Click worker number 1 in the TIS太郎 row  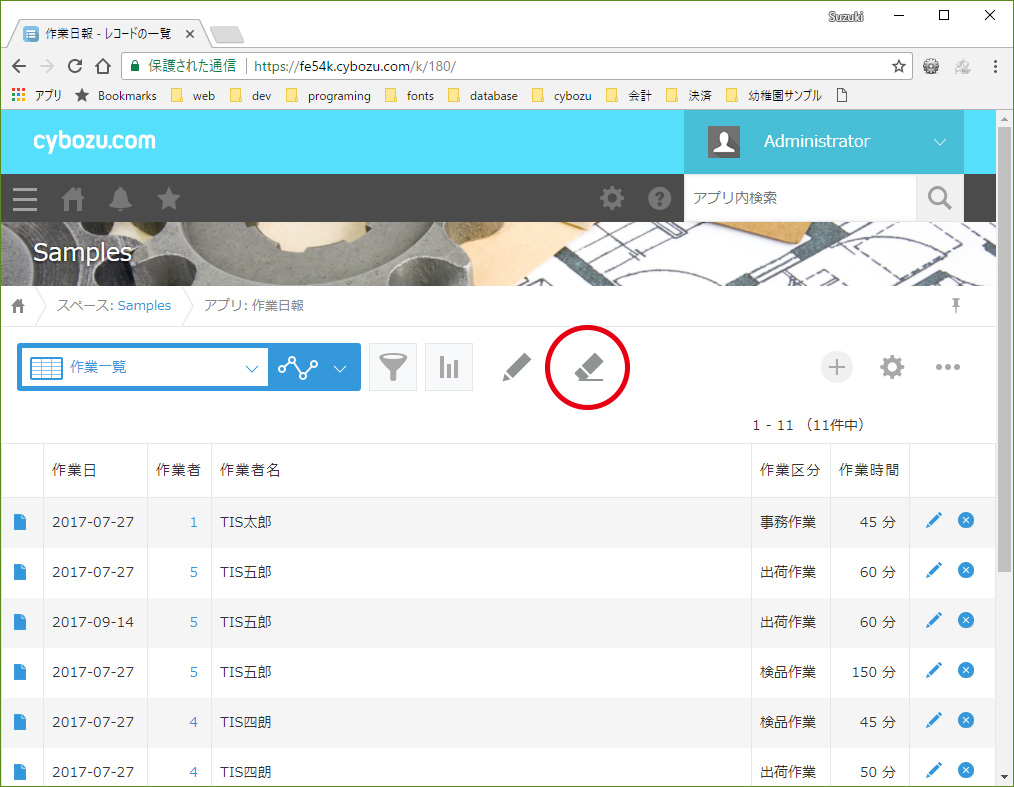pyautogui.click(x=193, y=522)
